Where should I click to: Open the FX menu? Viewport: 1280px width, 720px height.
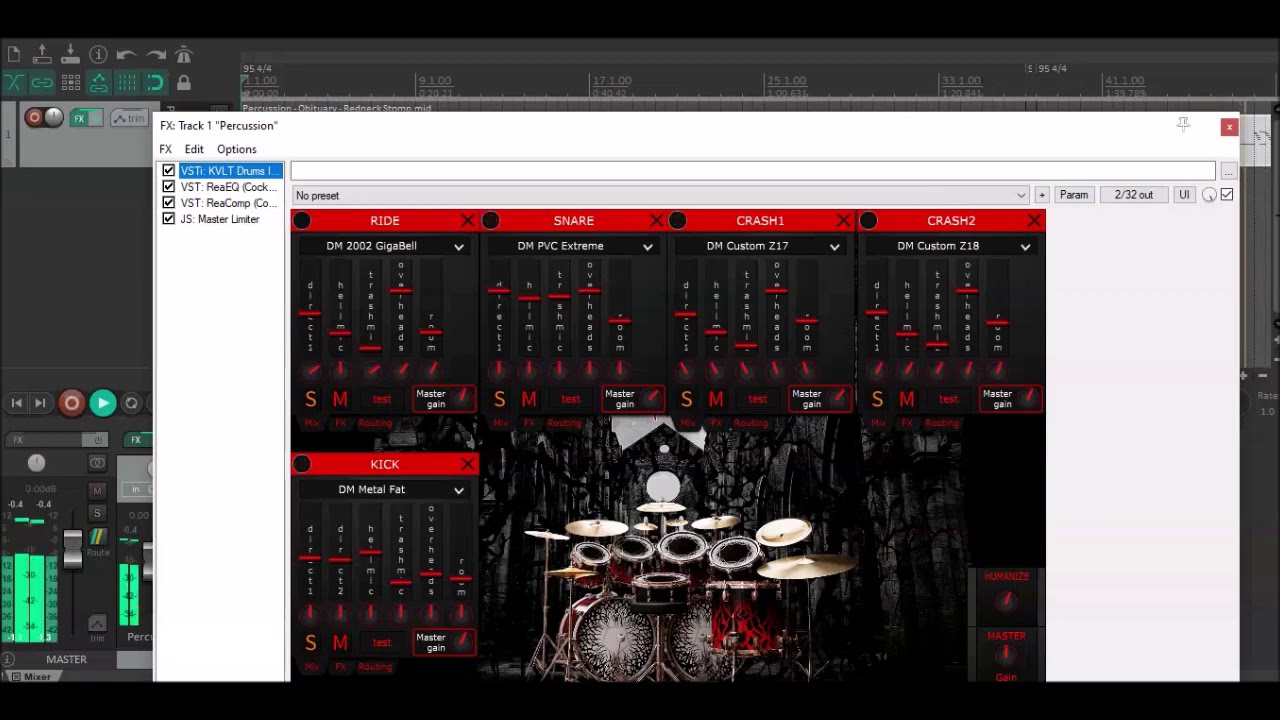[166, 150]
